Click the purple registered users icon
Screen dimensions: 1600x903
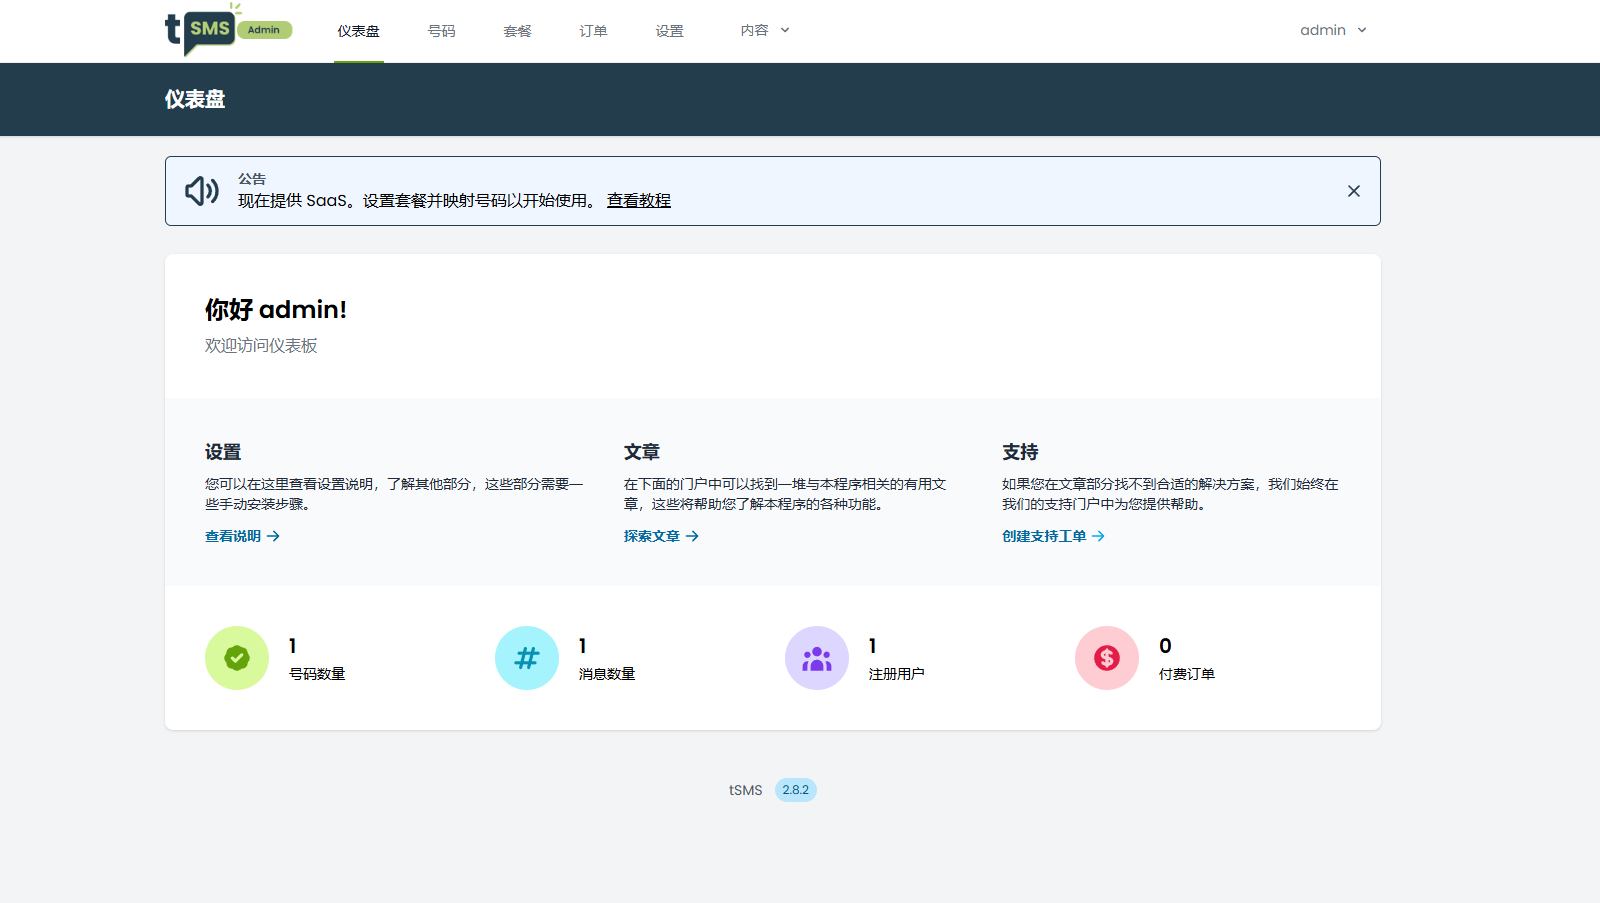pos(817,658)
